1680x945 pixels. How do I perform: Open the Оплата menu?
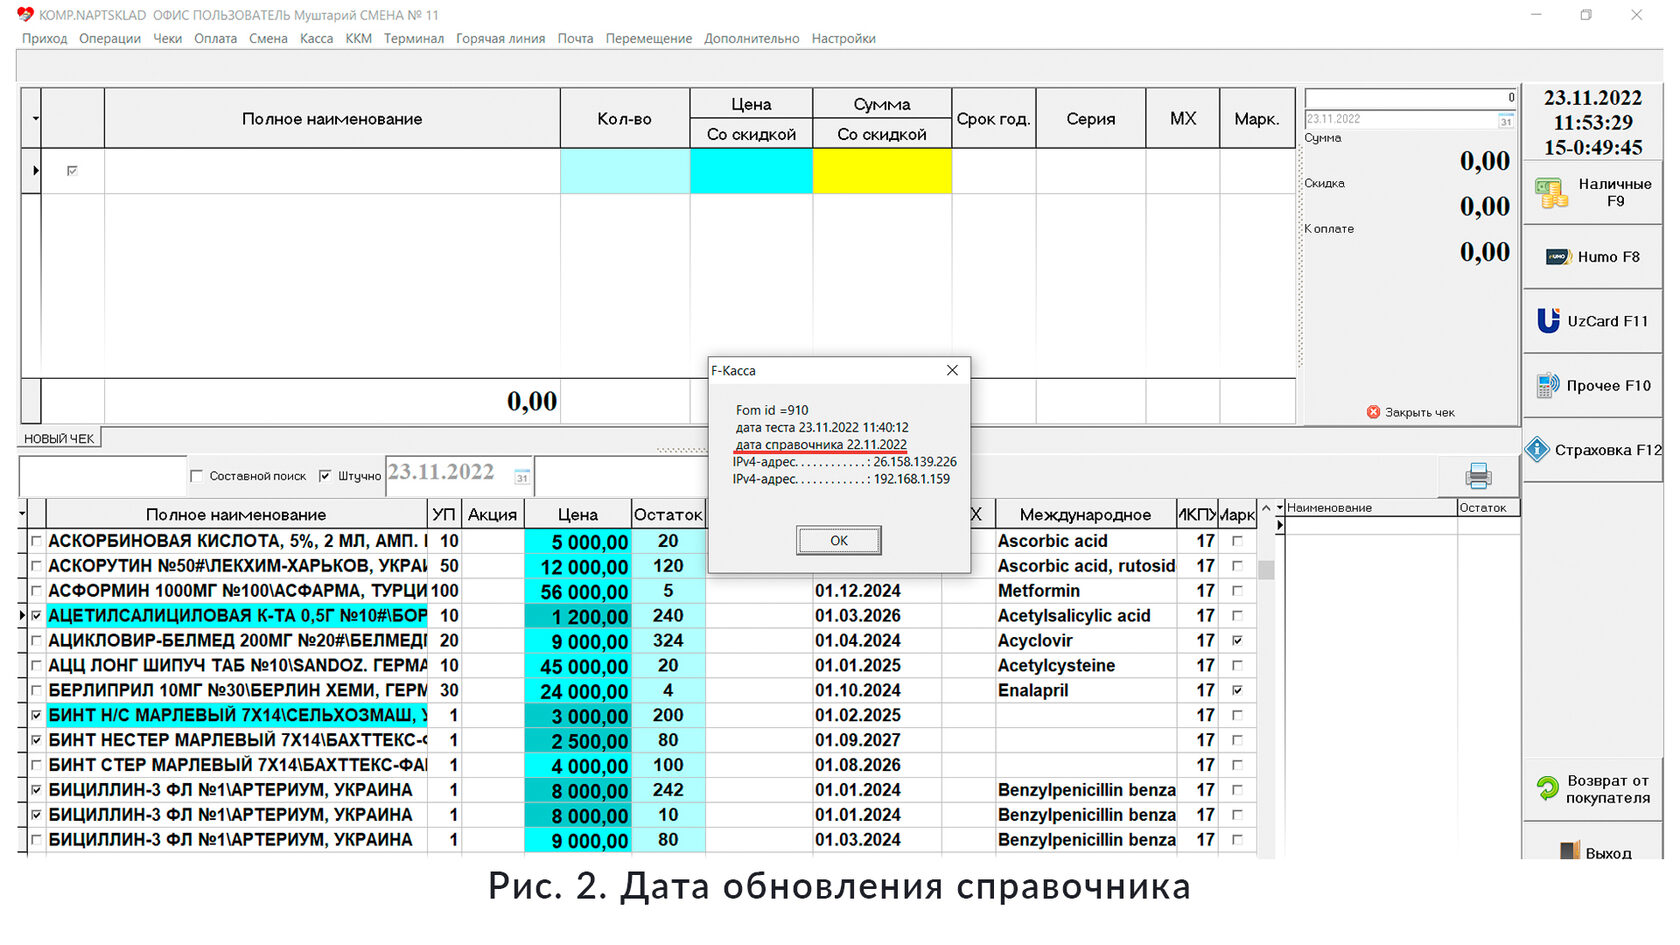point(215,38)
